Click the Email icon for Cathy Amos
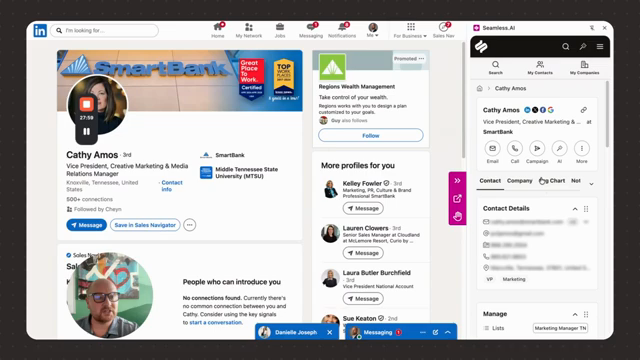The image size is (640, 360). pyautogui.click(x=492, y=149)
